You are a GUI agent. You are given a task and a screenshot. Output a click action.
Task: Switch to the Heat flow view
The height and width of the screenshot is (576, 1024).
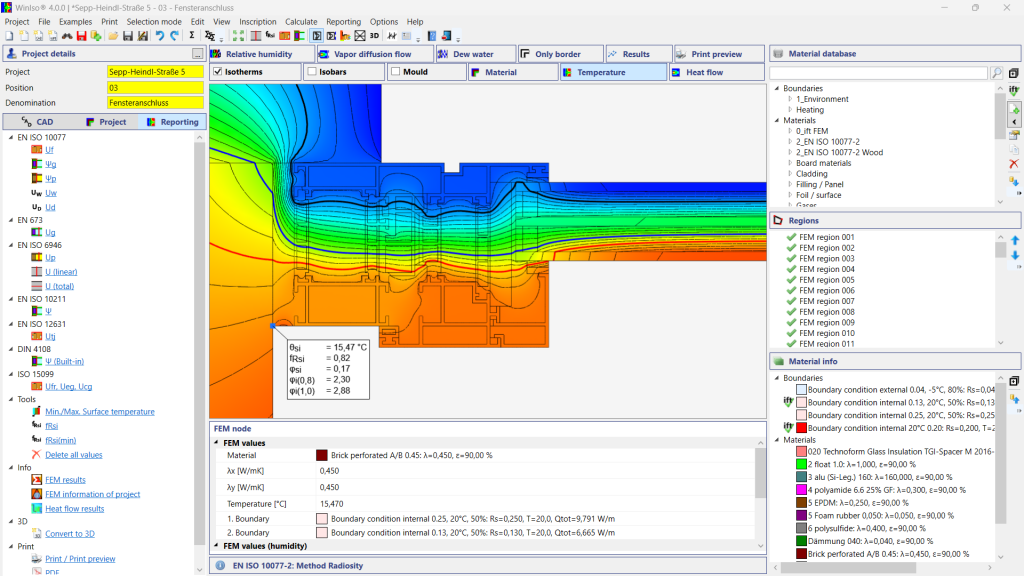(716, 72)
